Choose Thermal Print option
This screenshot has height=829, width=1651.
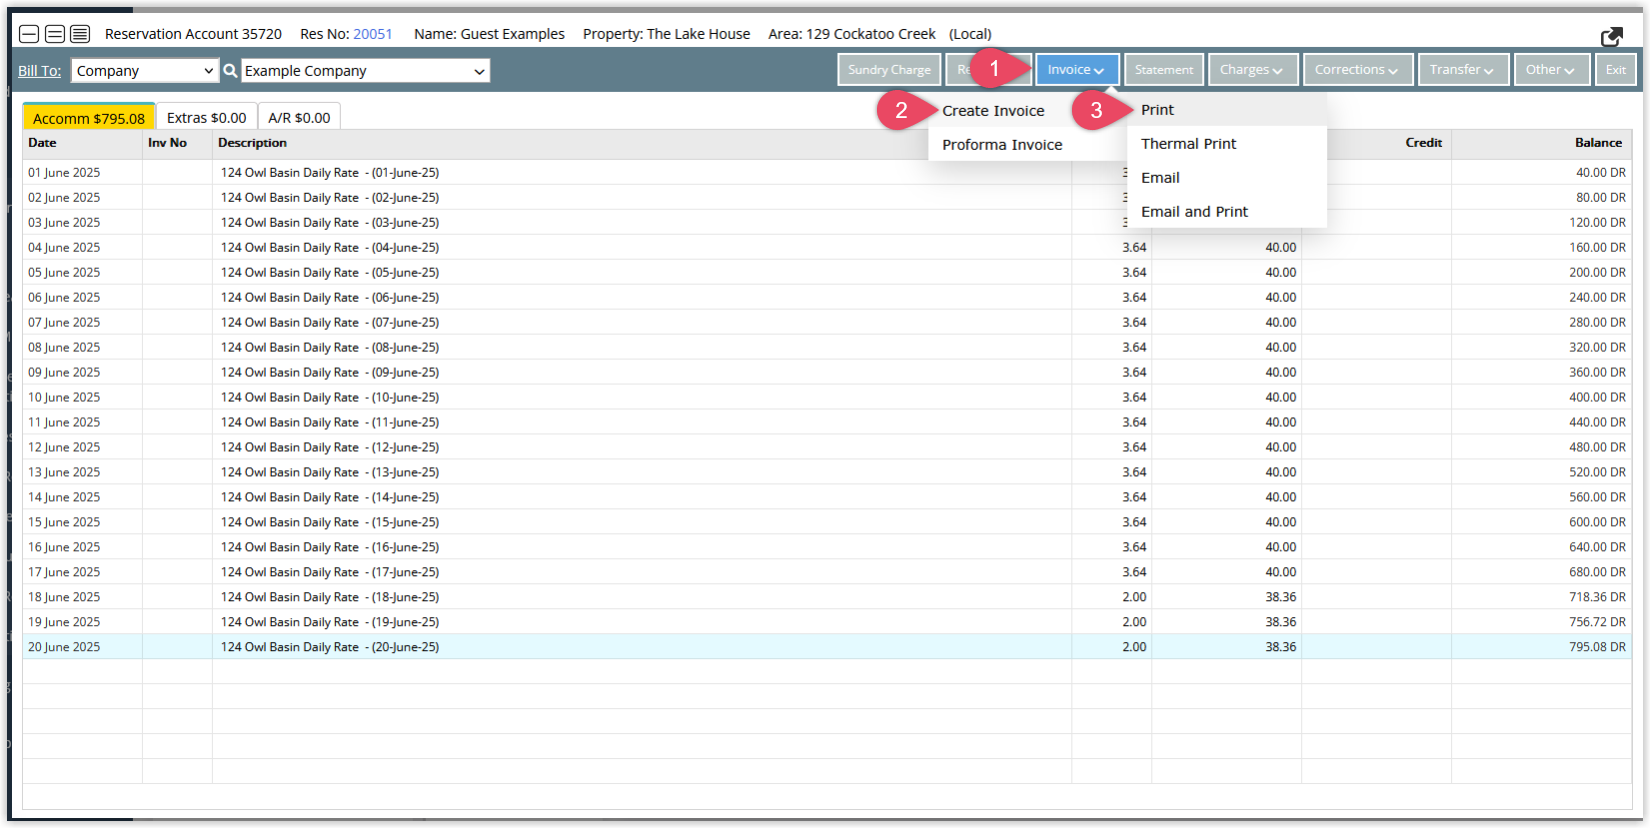[x=1227, y=144]
